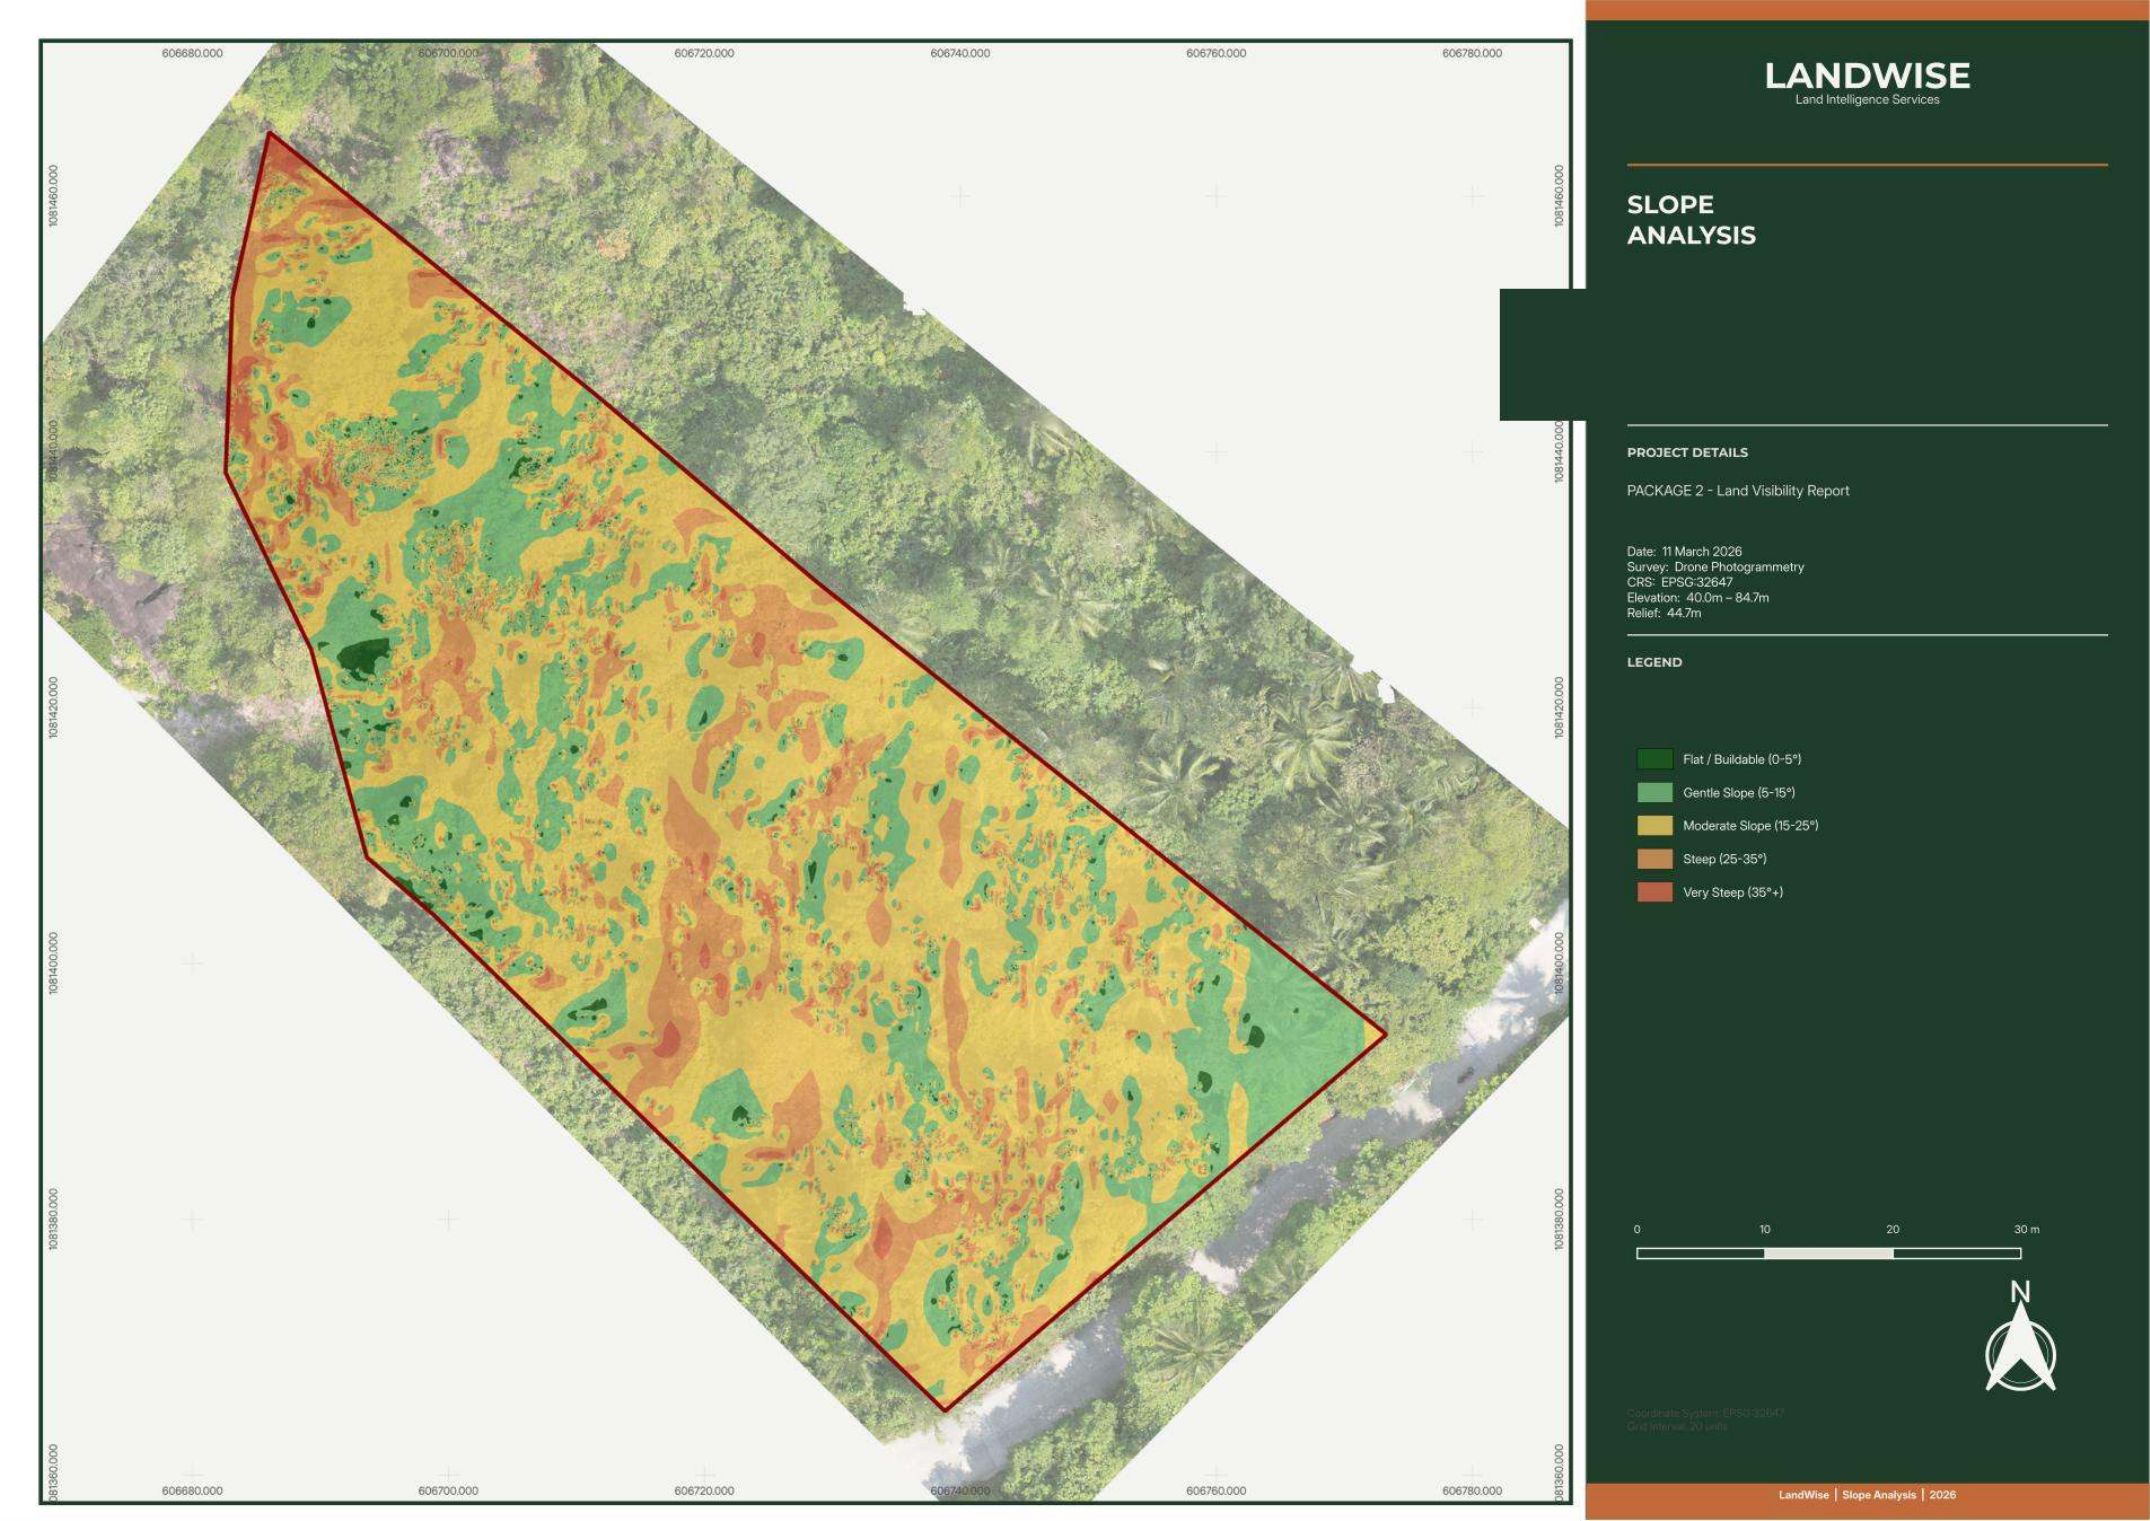The height and width of the screenshot is (1521, 2150).
Task: Click the top-edge easting label 606720.000
Action: pyautogui.click(x=704, y=53)
